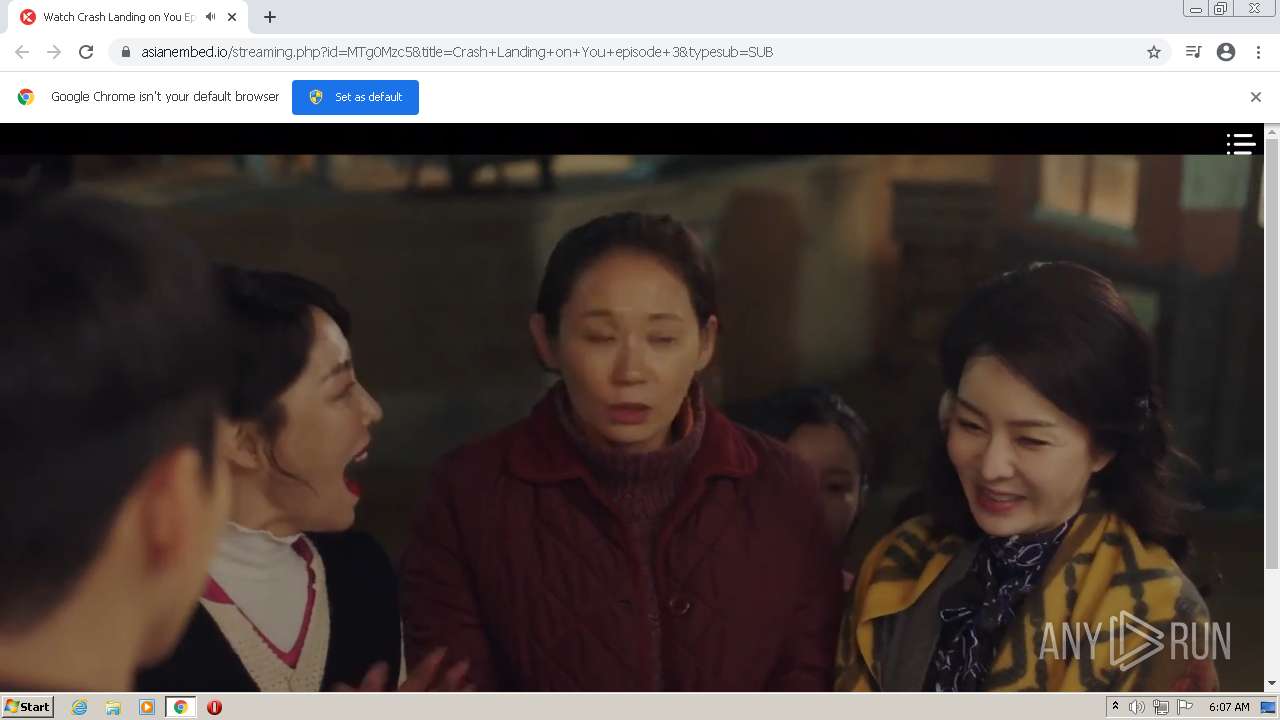1280x720 pixels.
Task: Open the red antivirus taskbar icon
Action: (214, 707)
